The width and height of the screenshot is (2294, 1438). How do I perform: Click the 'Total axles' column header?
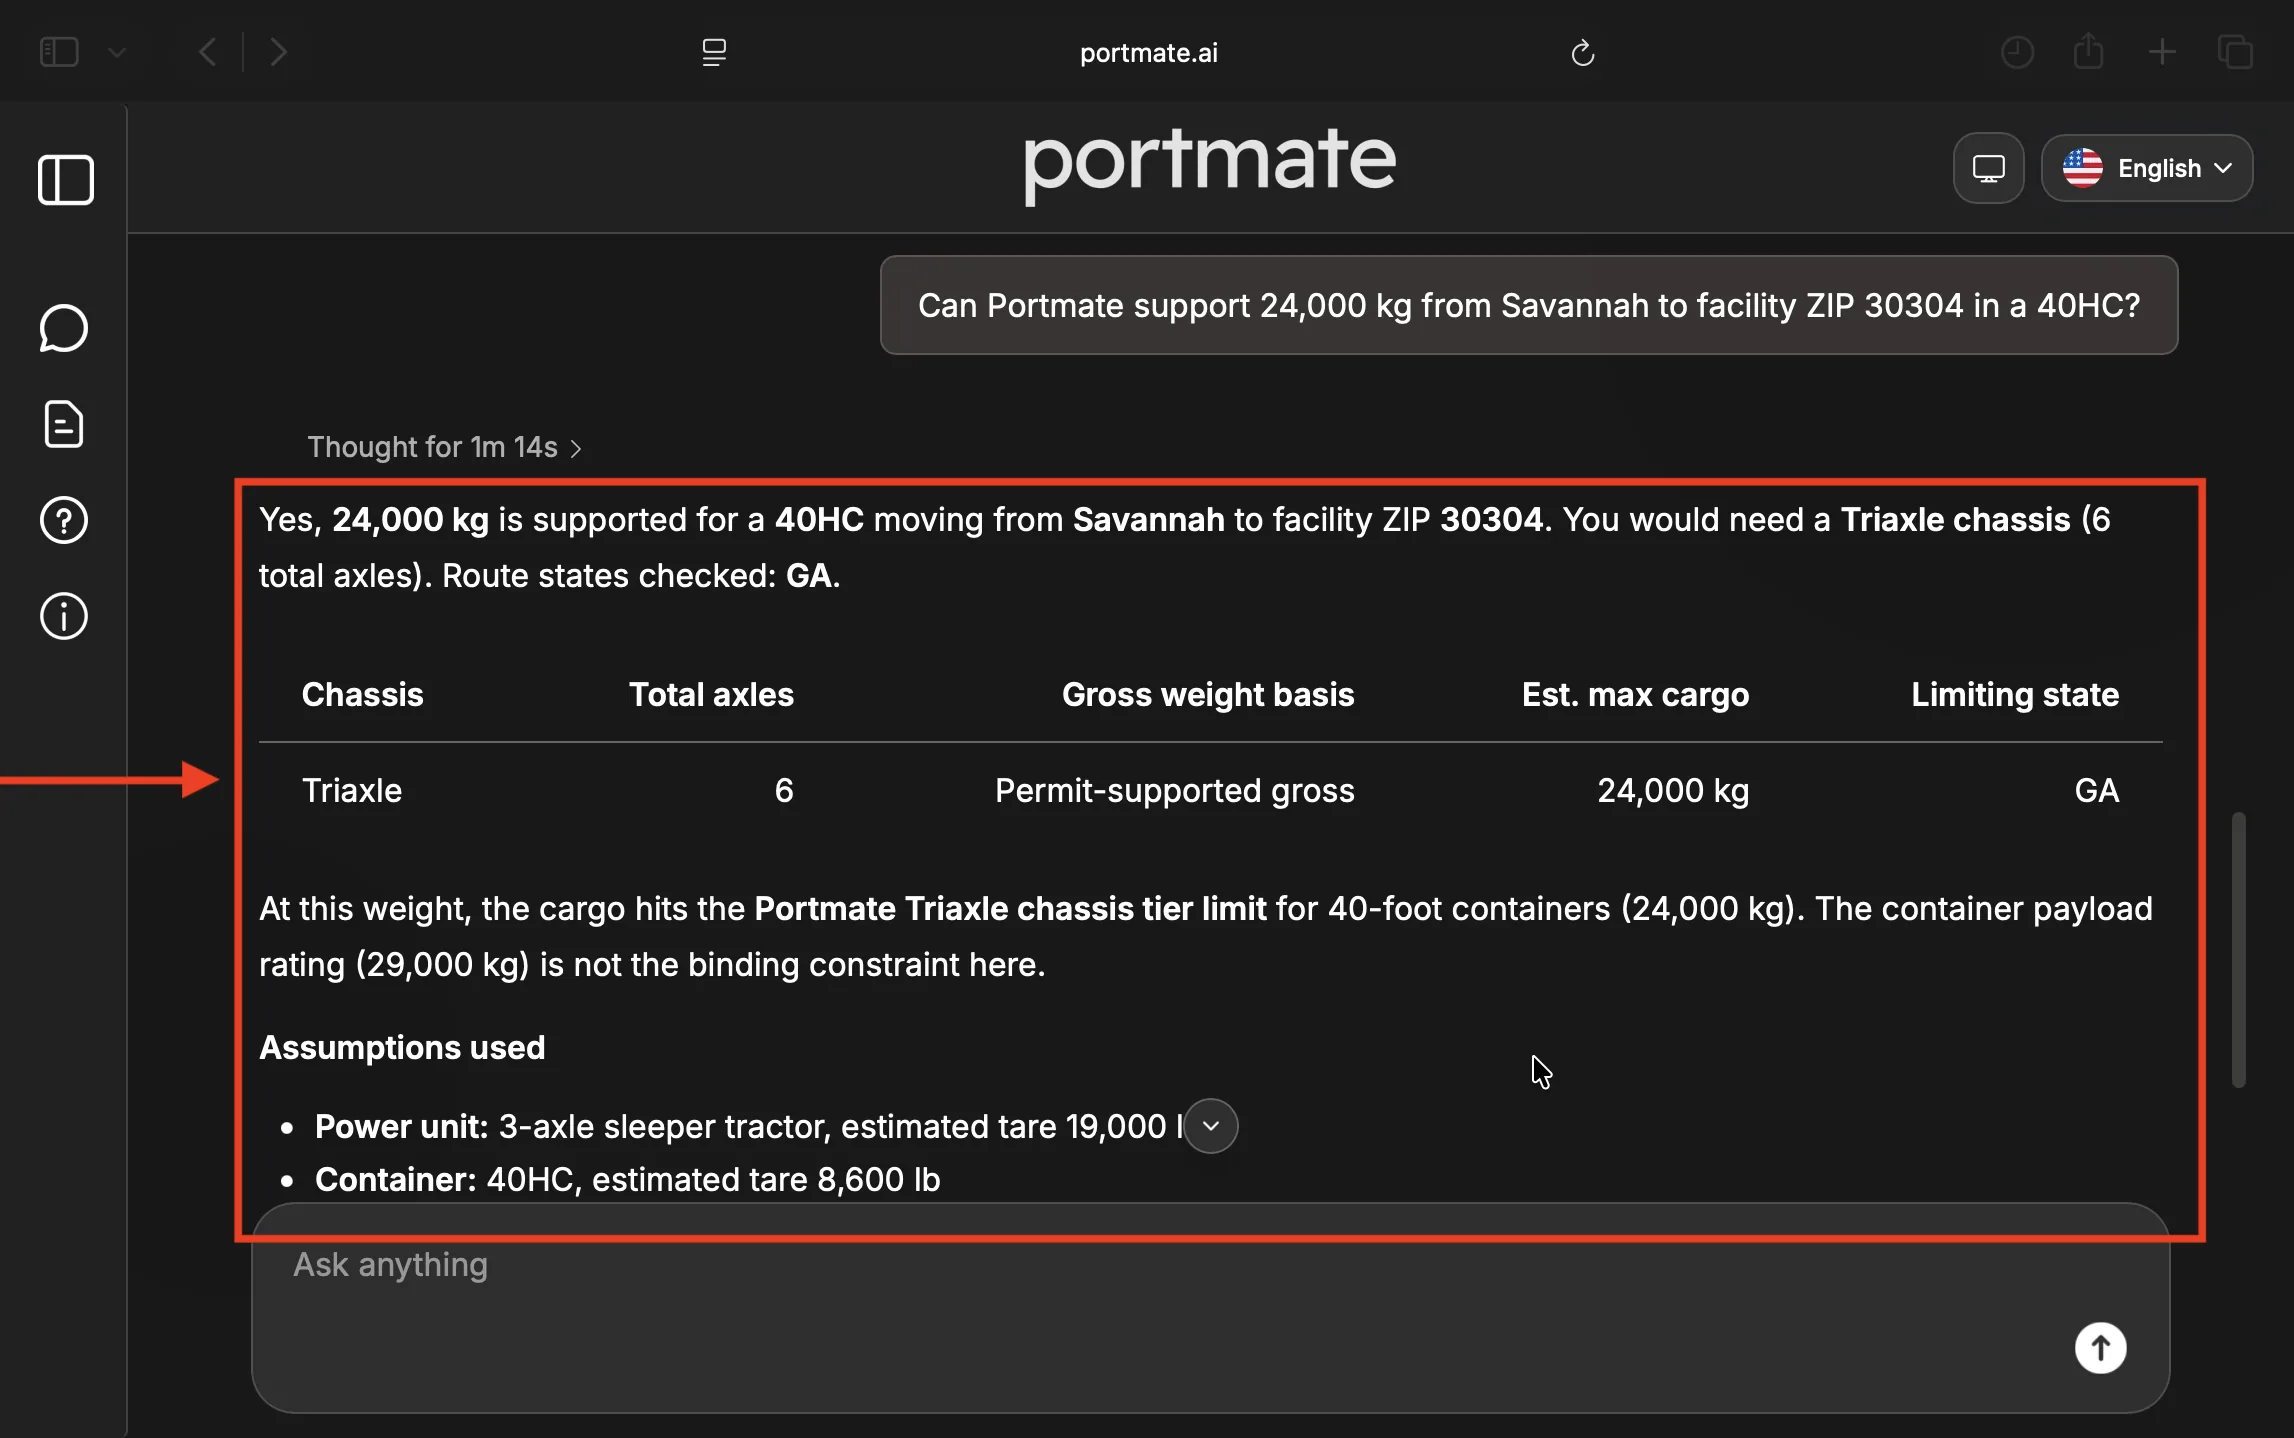point(711,694)
